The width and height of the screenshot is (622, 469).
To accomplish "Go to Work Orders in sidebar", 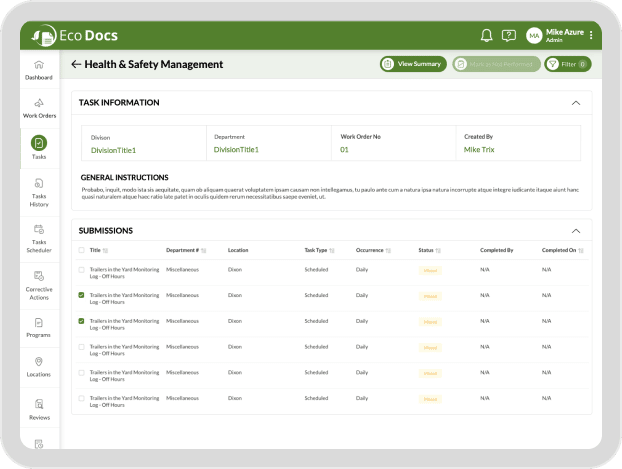I will pyautogui.click(x=39, y=108).
